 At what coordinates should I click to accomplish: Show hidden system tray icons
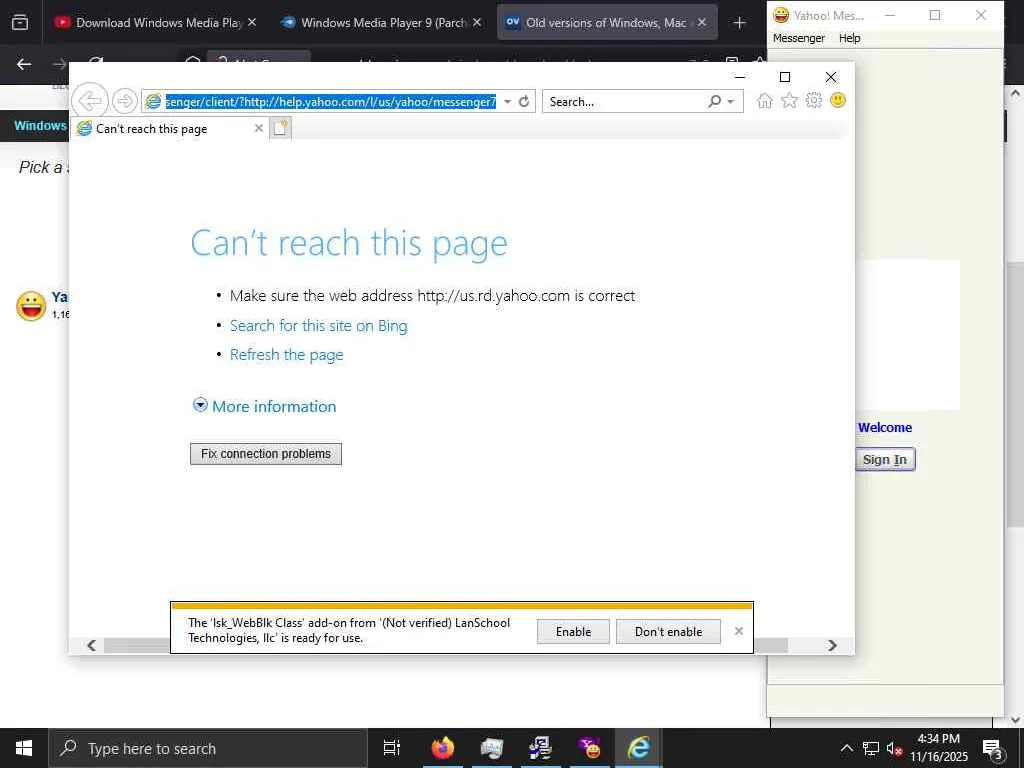846,748
